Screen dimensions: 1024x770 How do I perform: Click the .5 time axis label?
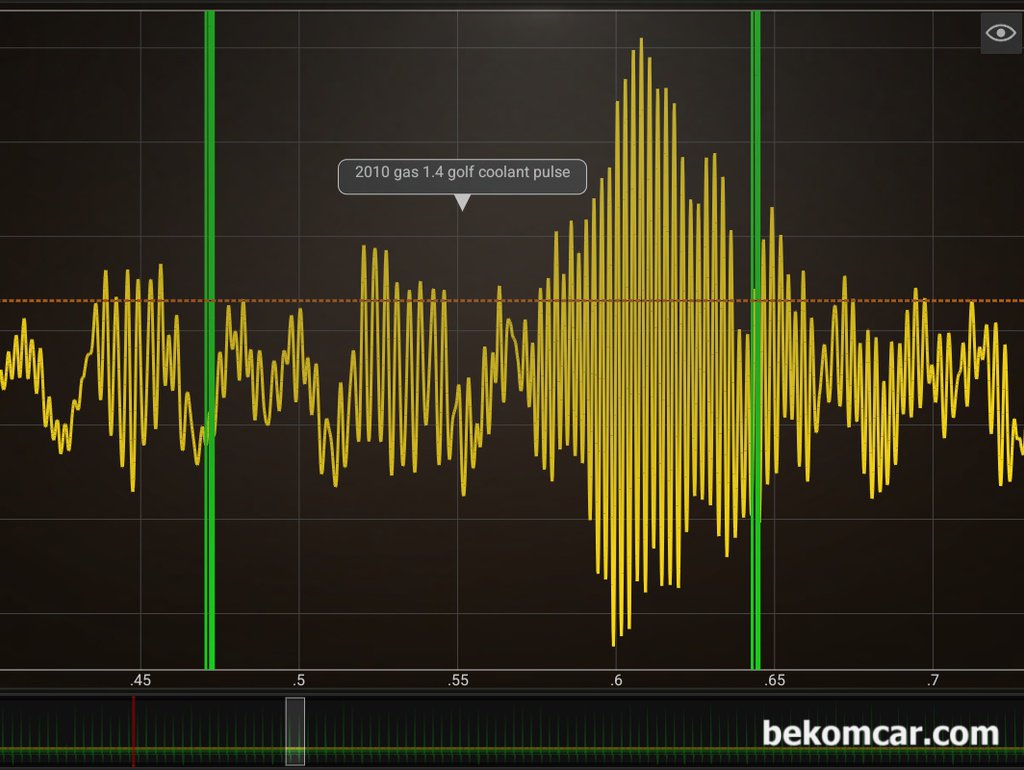point(299,681)
